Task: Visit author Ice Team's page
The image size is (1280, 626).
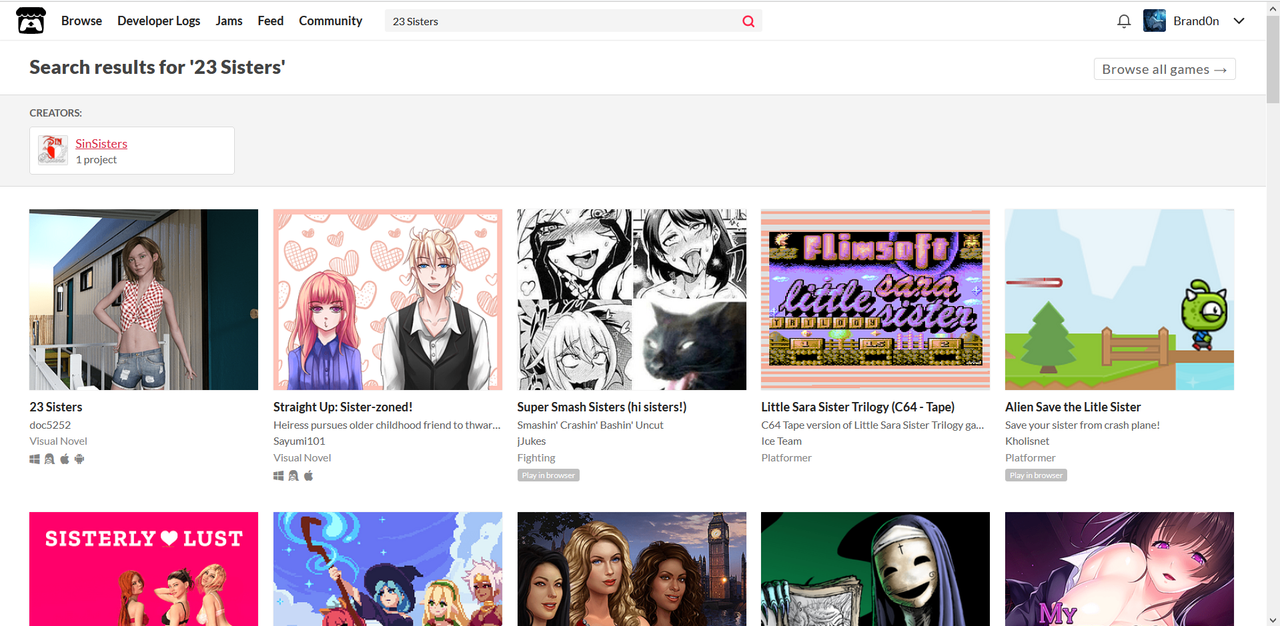Action: tap(781, 441)
